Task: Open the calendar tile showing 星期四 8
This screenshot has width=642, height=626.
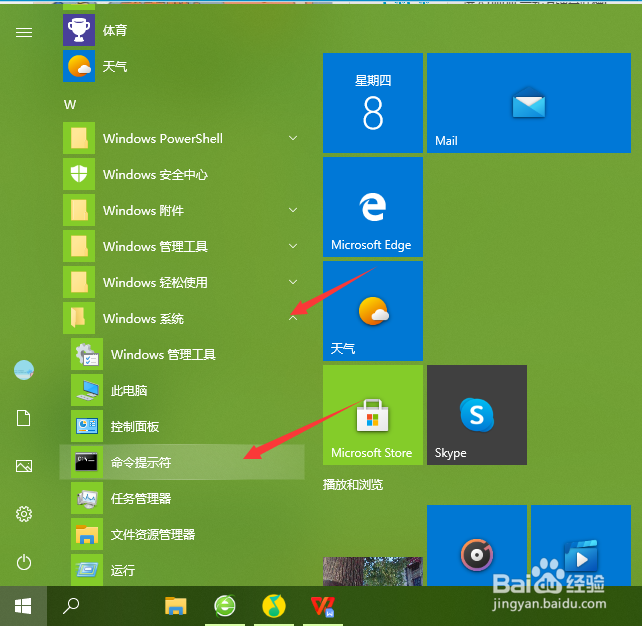Action: click(373, 103)
